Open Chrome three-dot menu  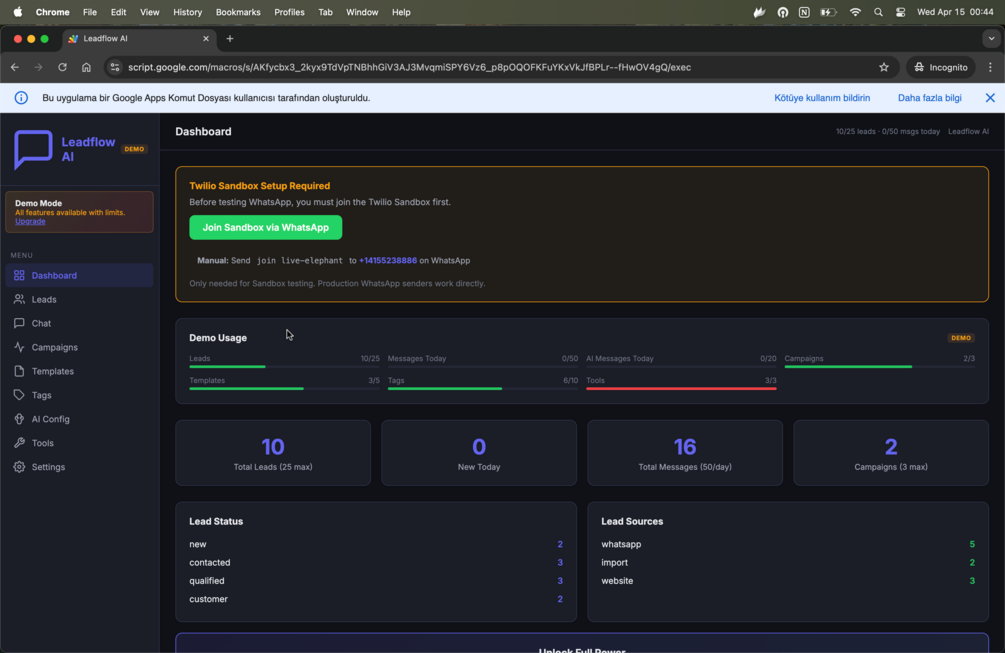[990, 67]
